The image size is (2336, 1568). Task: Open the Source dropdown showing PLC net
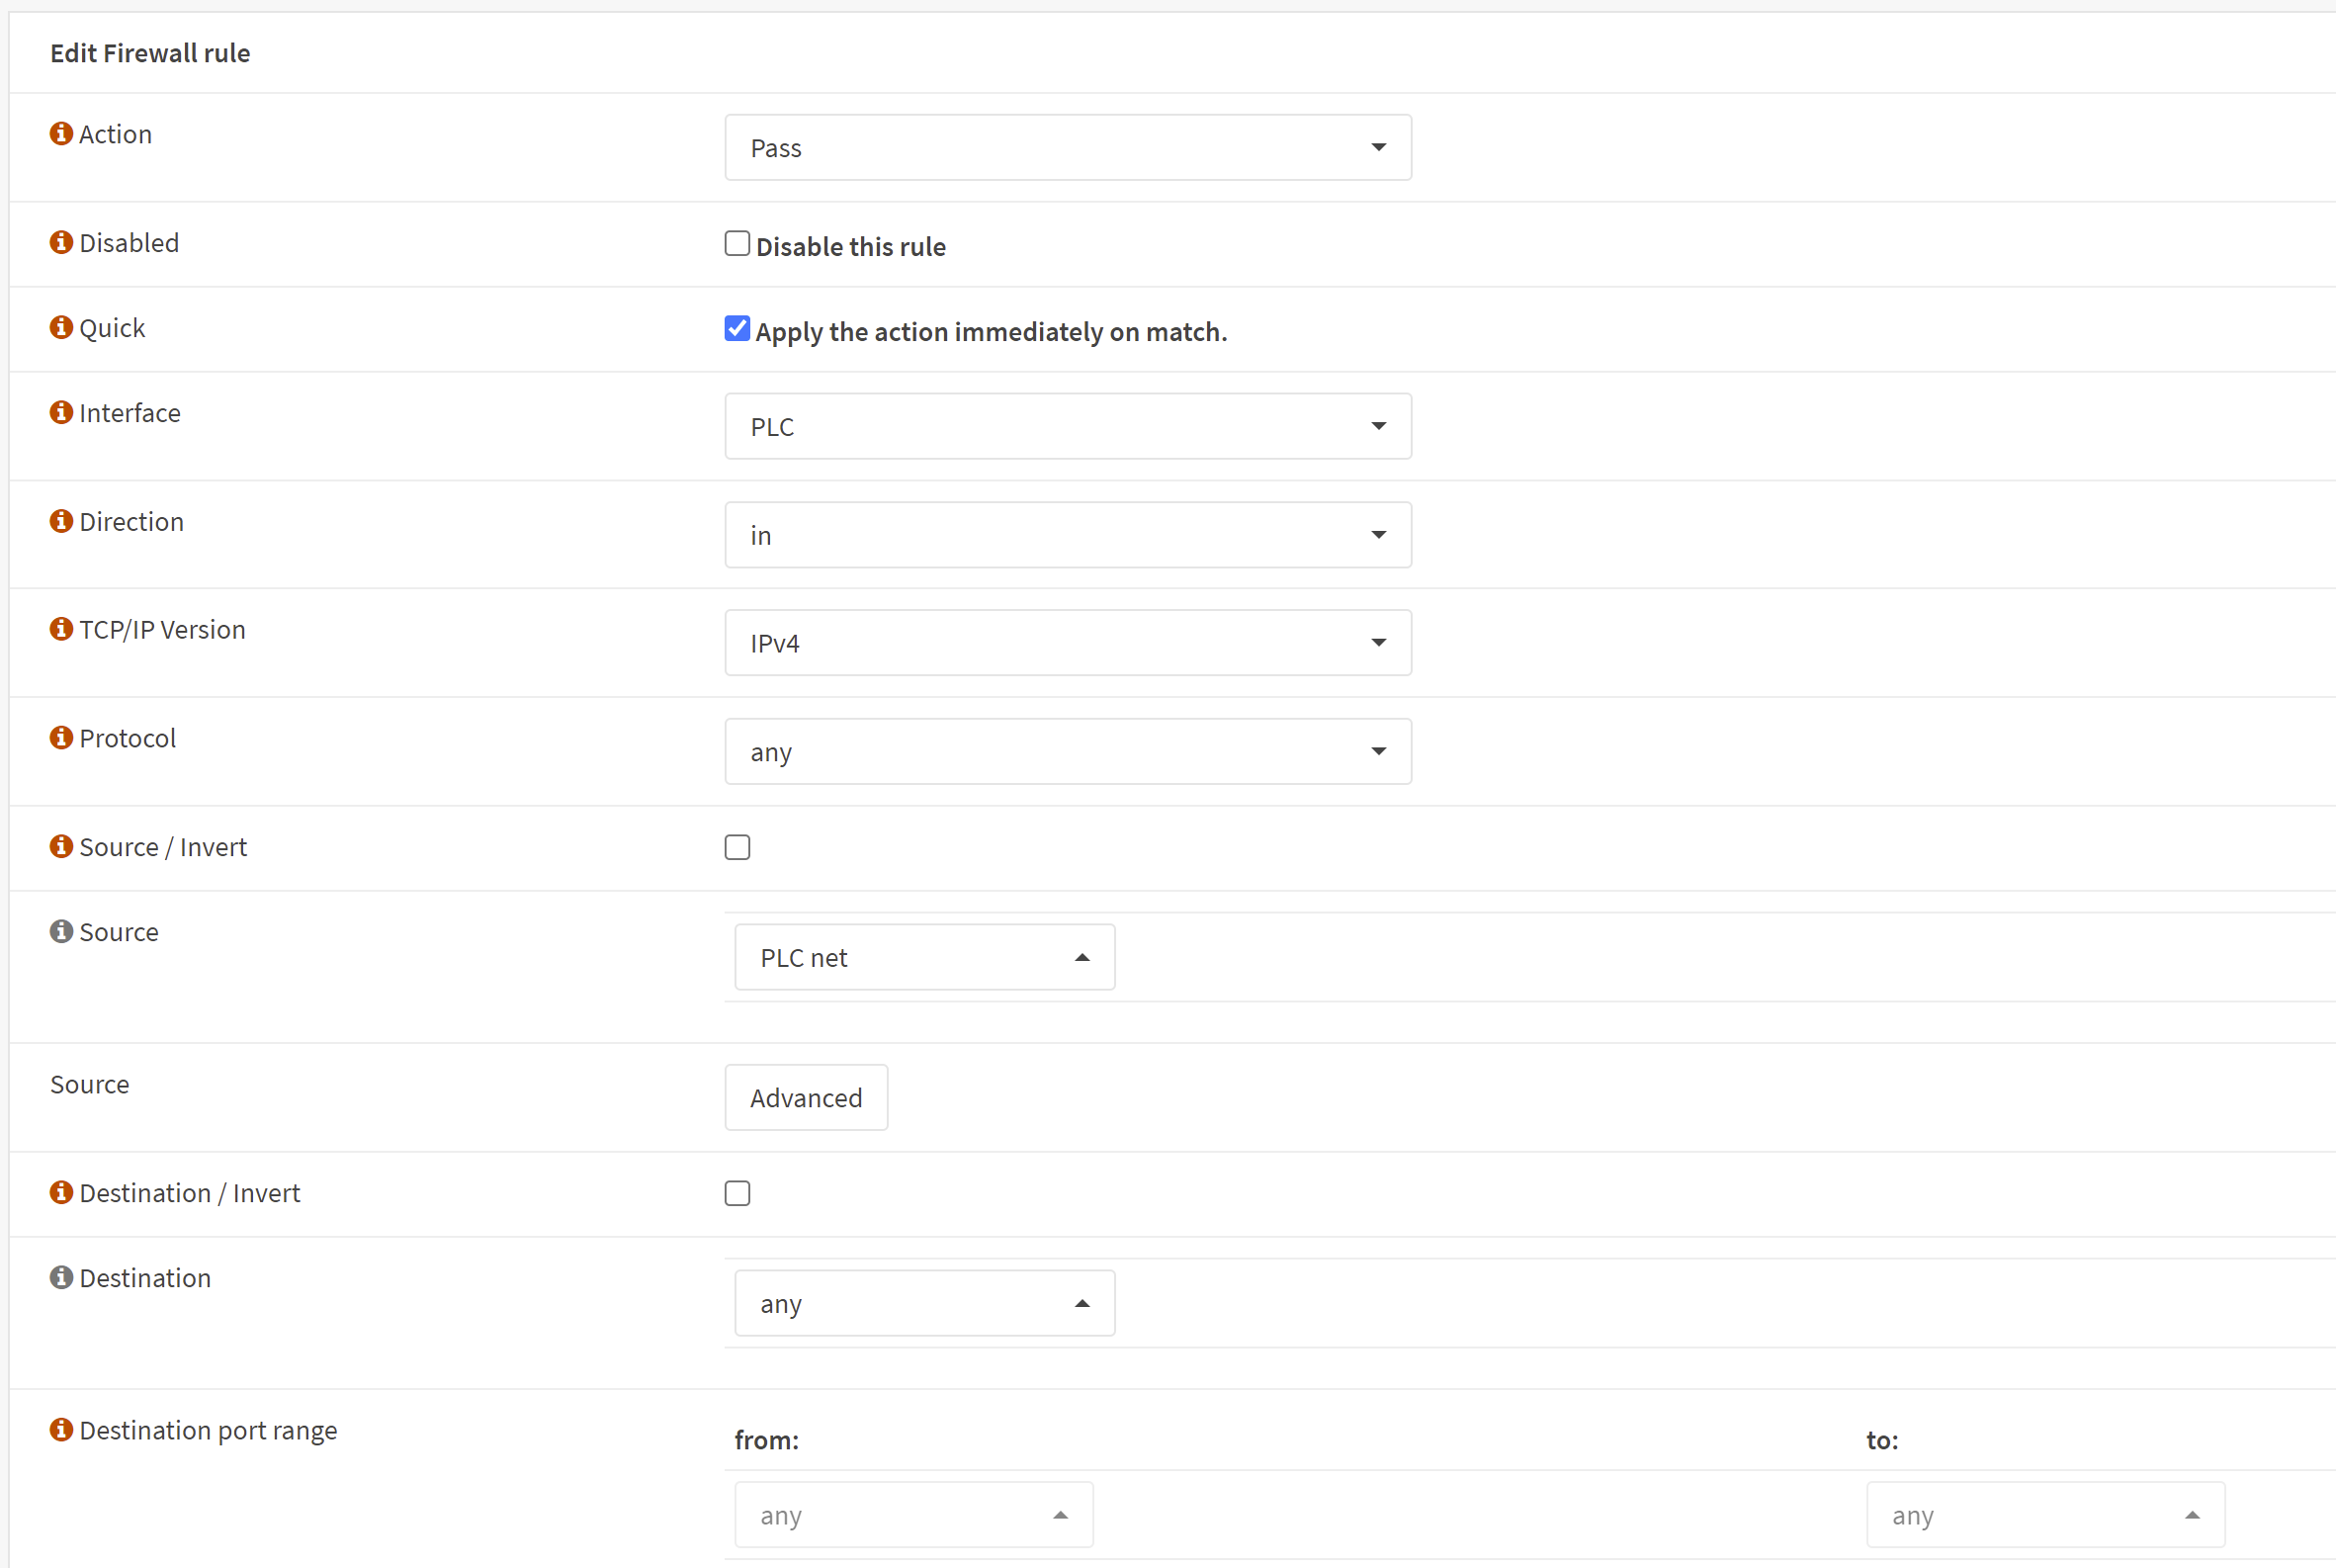click(x=924, y=958)
